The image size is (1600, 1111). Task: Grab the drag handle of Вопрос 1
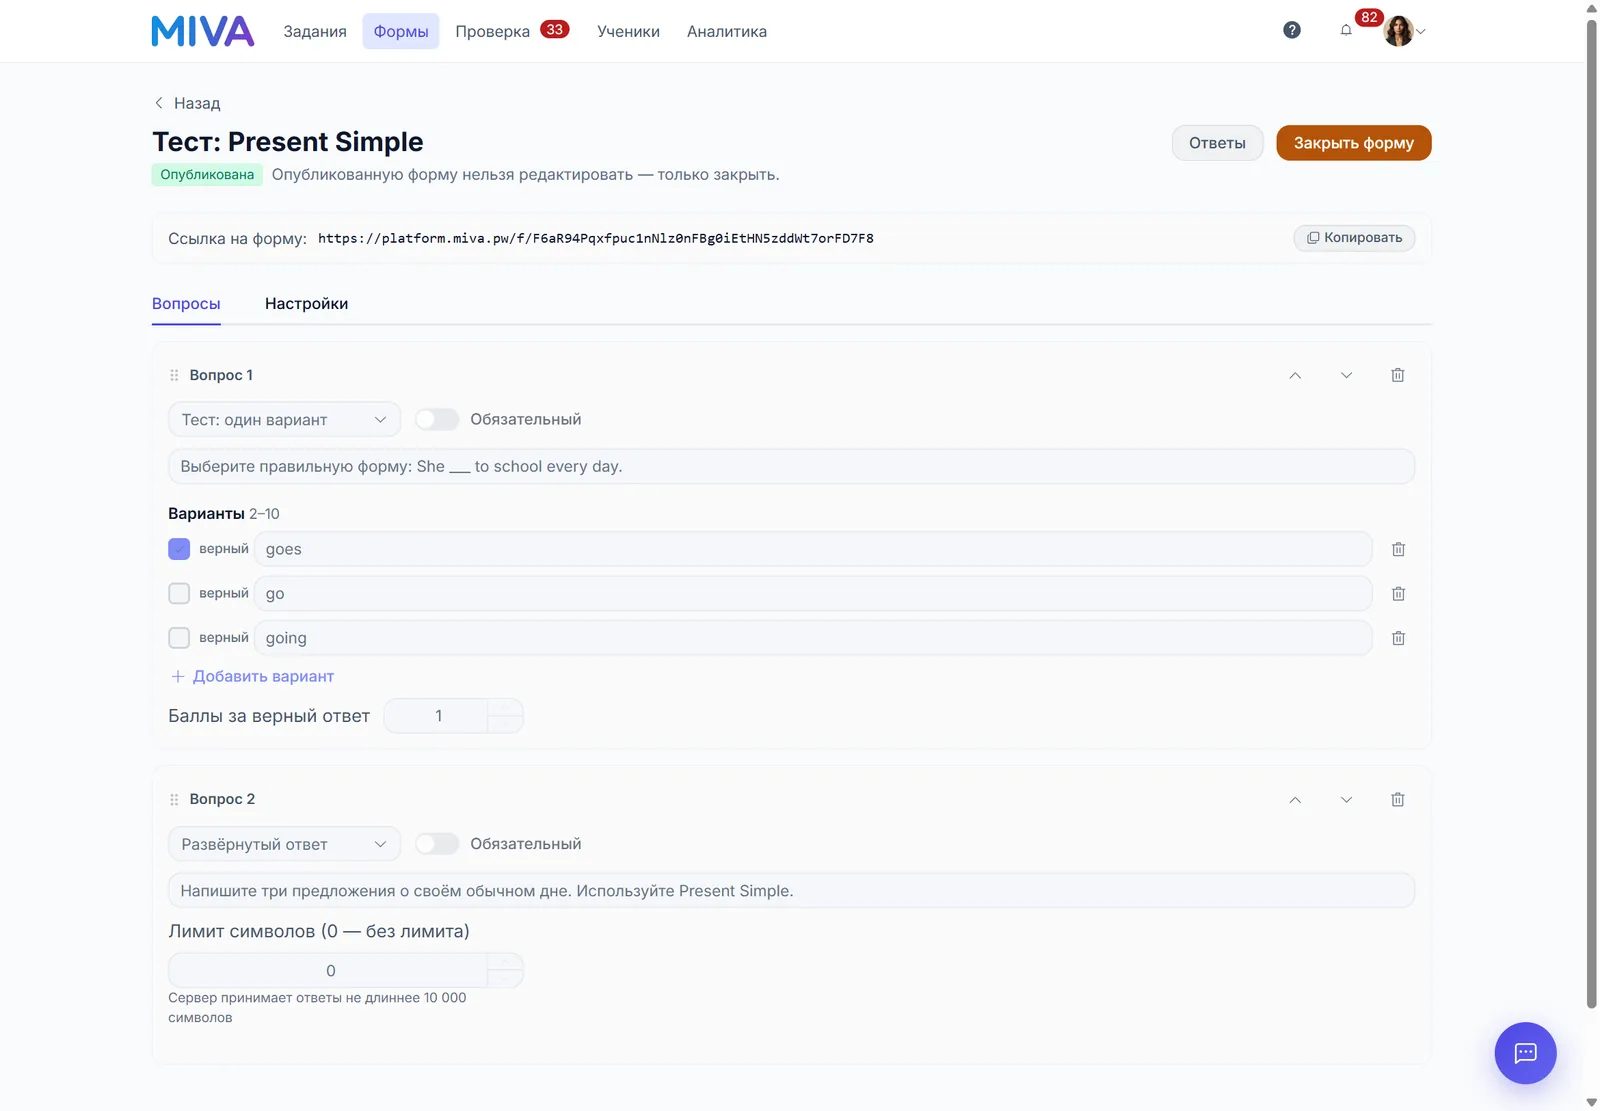tap(174, 375)
